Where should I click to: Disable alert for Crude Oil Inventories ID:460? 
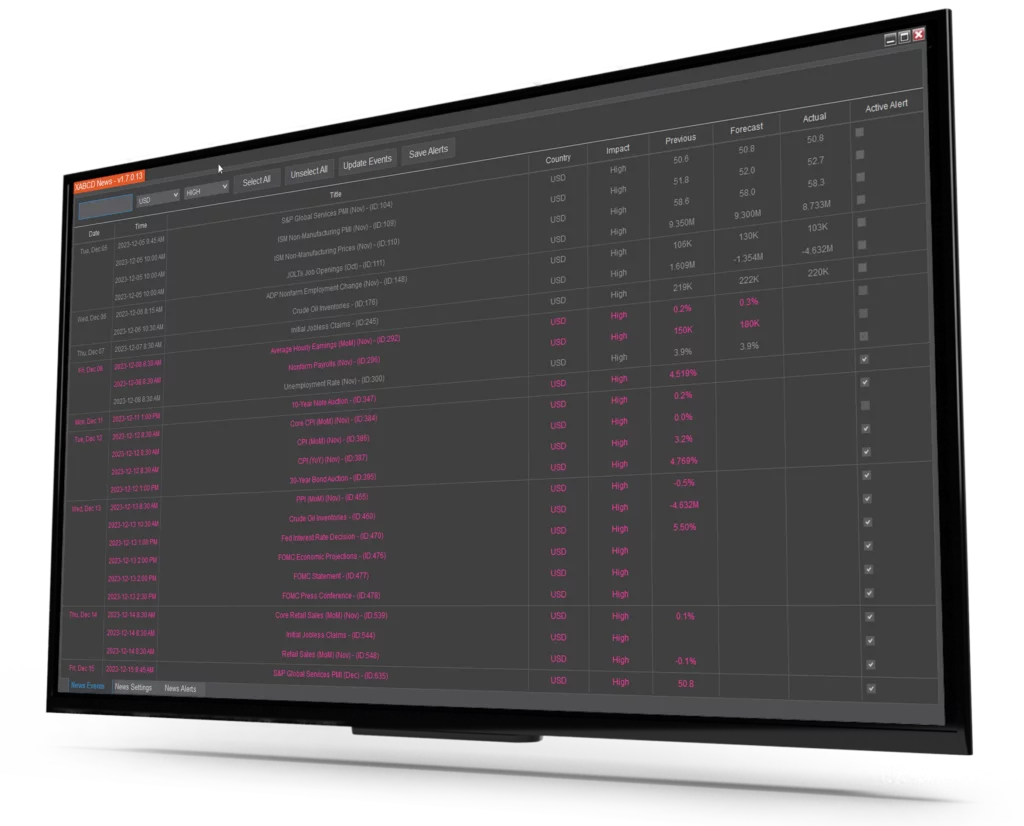867,499
